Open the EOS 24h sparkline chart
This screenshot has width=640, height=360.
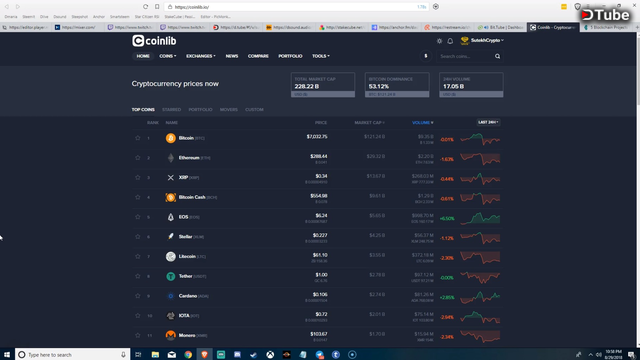[x=480, y=218]
